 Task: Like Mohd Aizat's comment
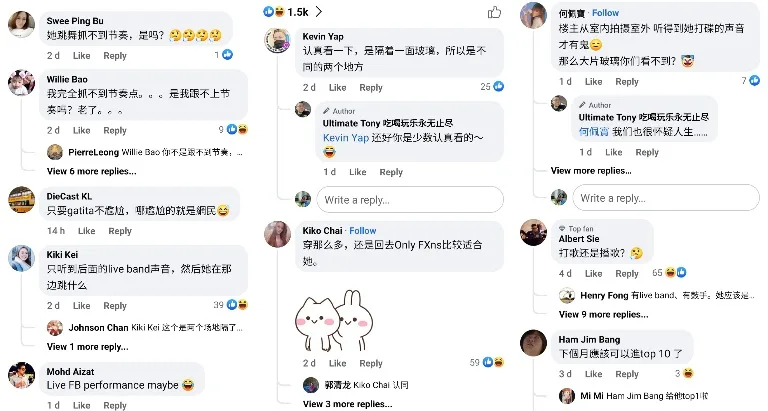click(81, 405)
